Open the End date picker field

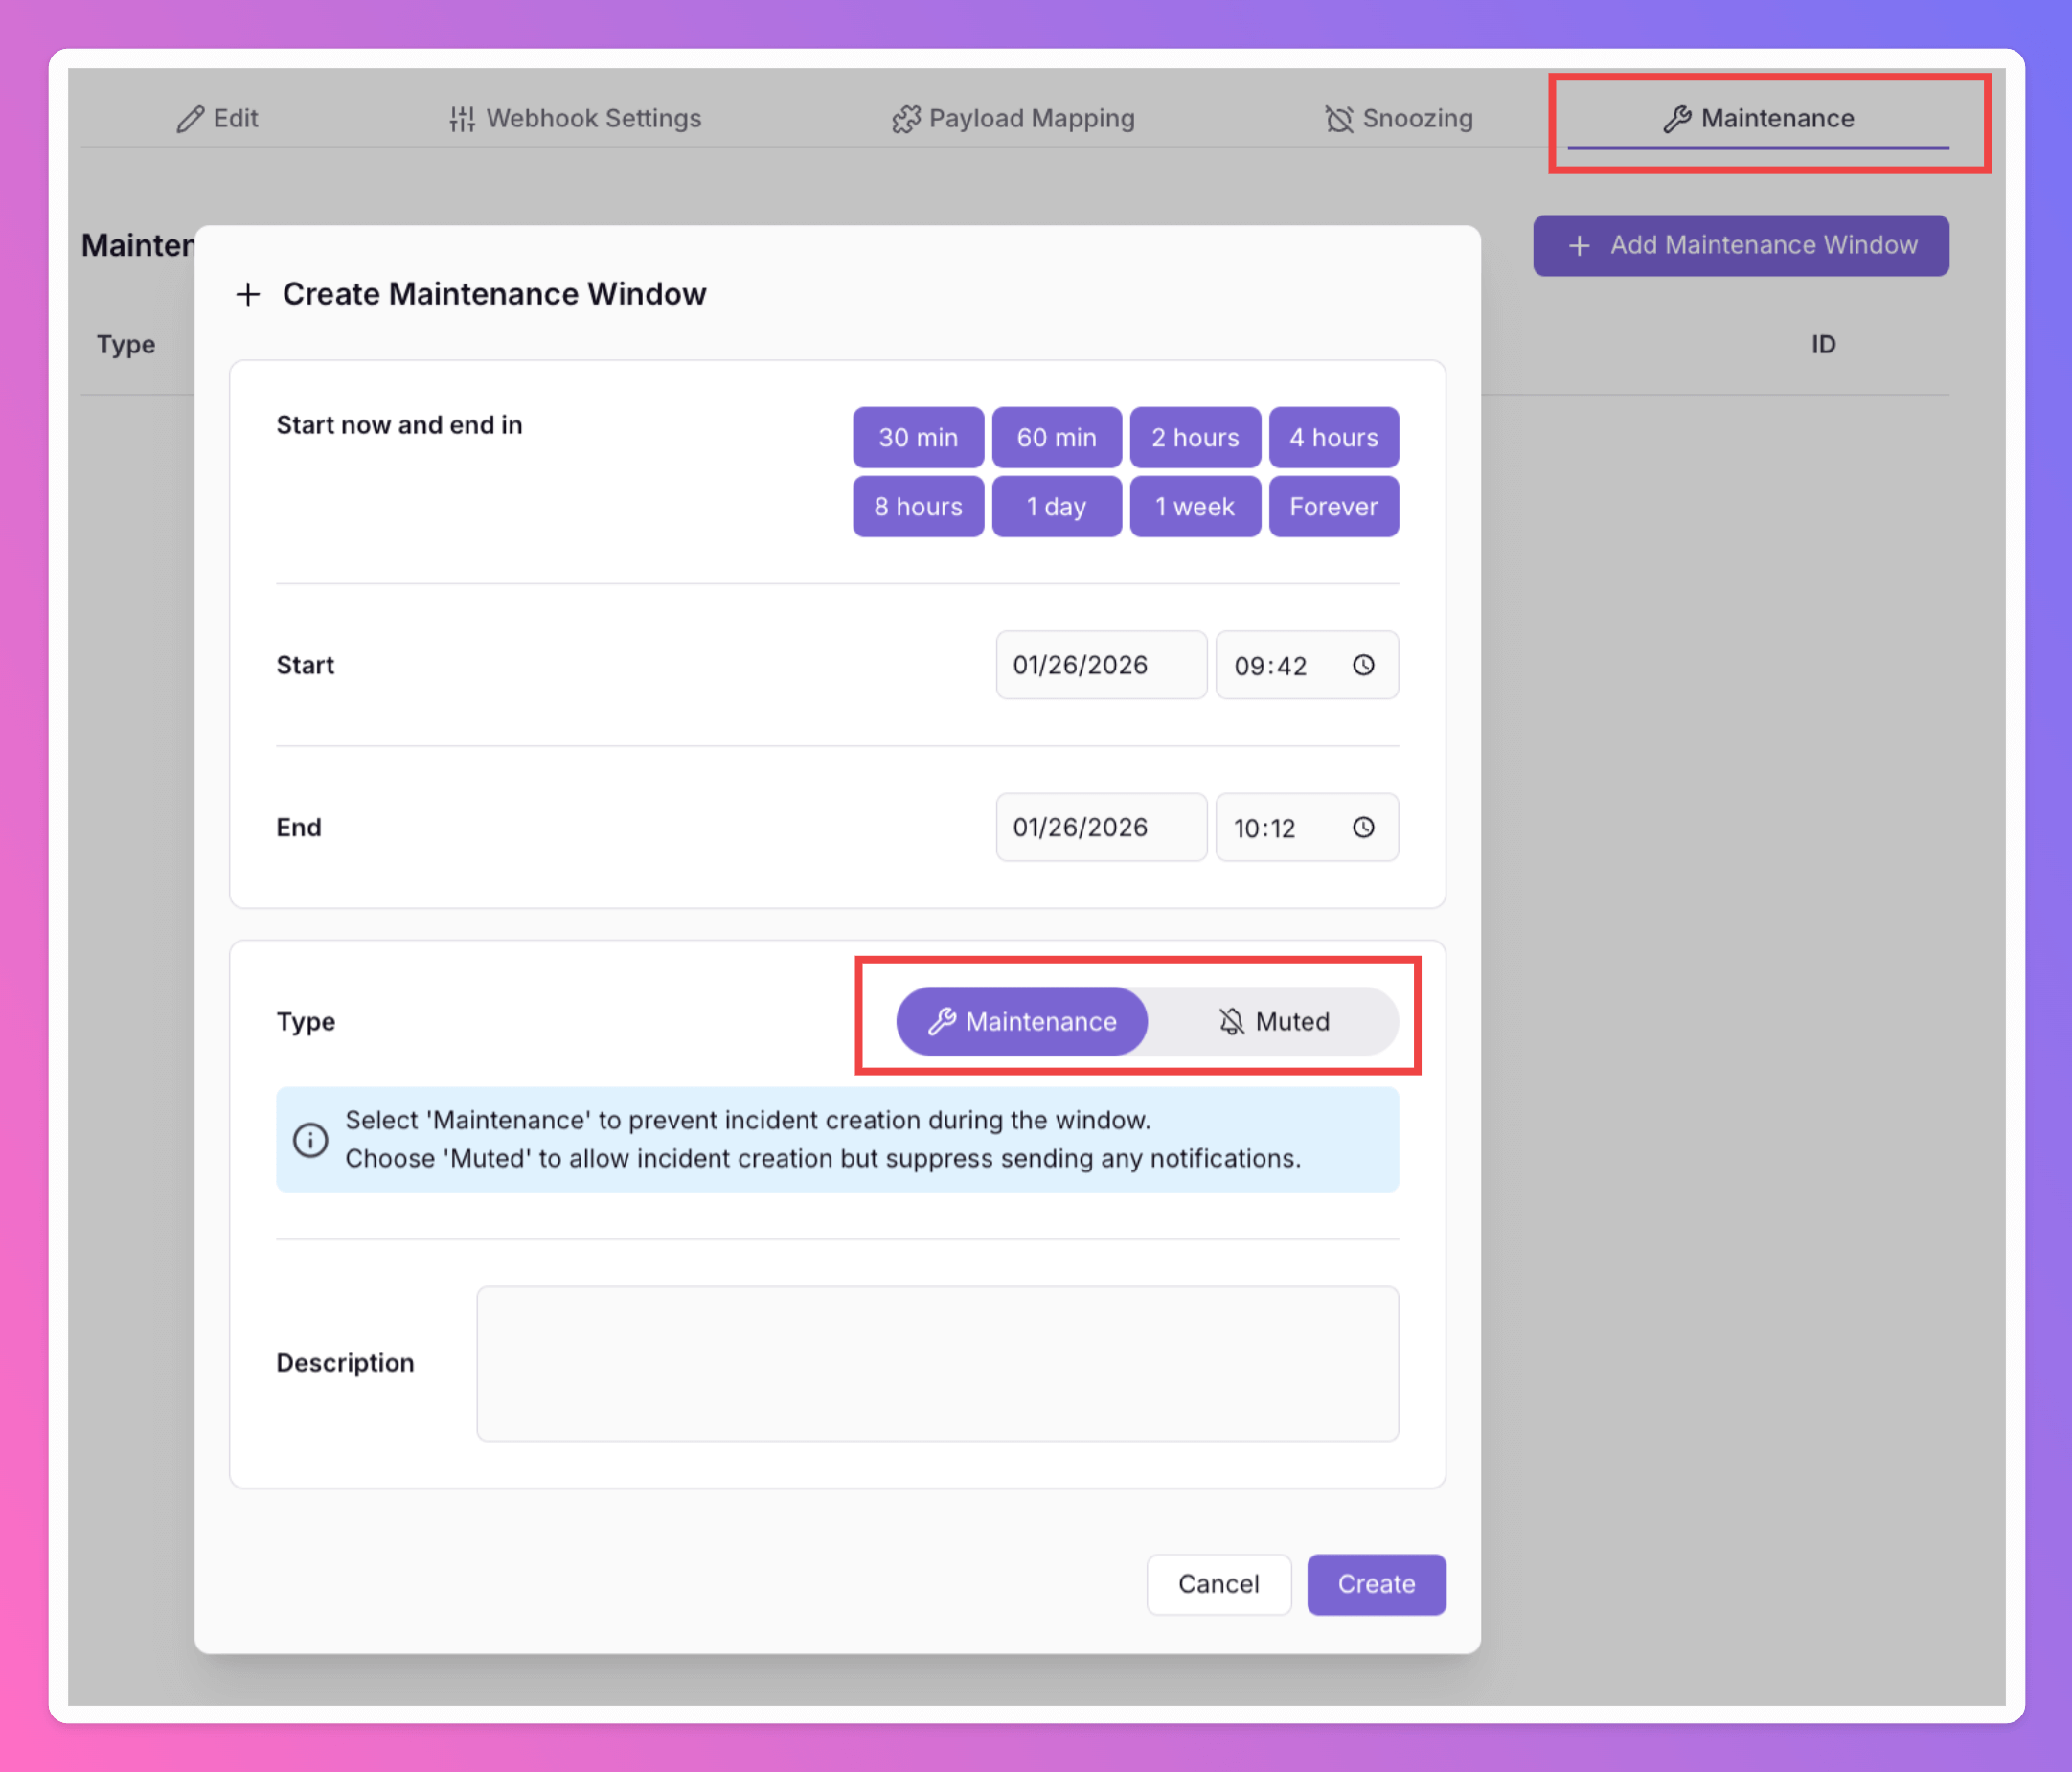pos(1100,827)
